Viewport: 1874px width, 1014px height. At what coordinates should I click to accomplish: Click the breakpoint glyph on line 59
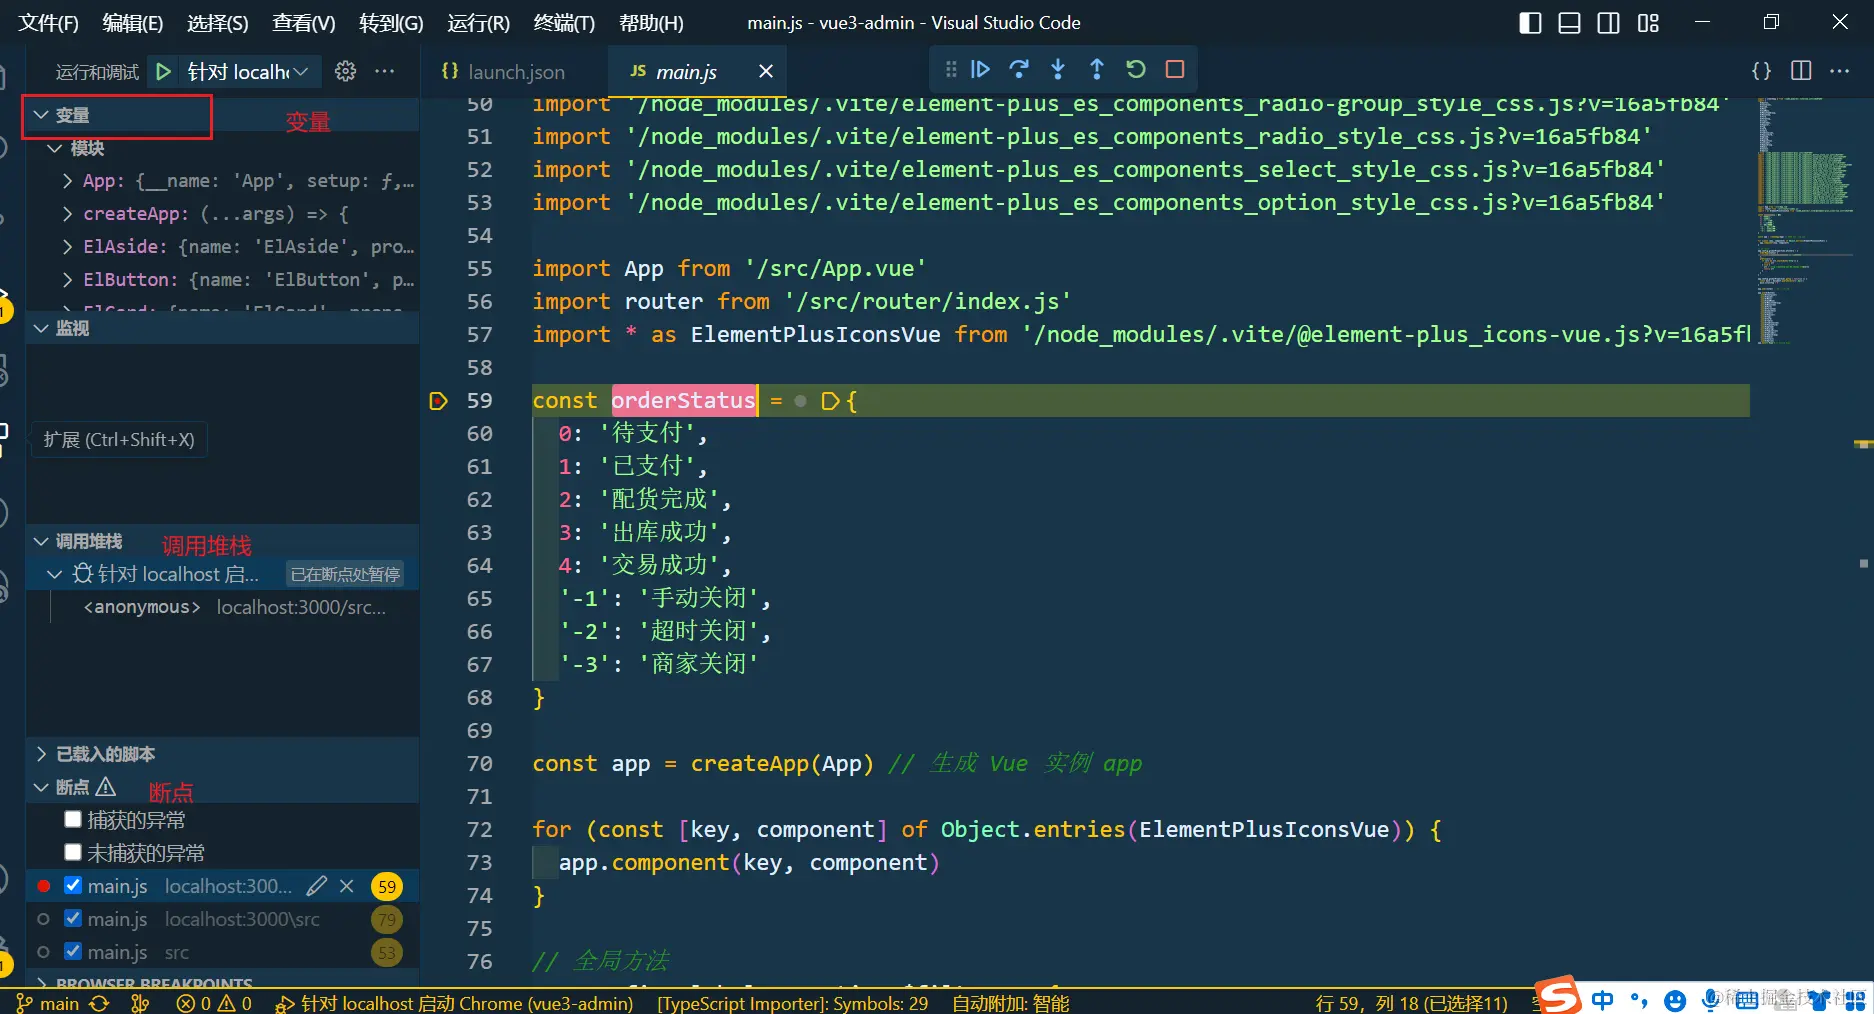pos(438,401)
